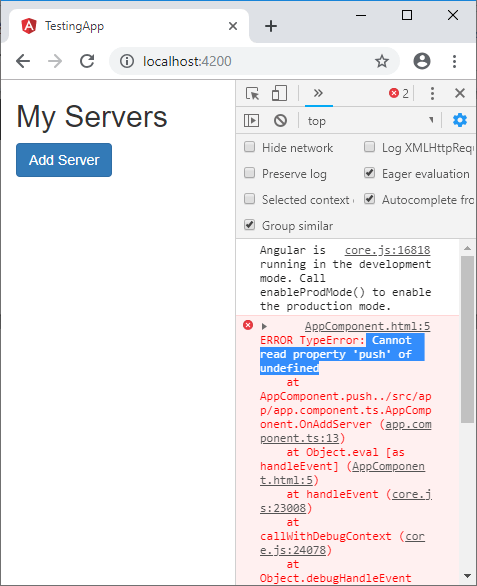The width and height of the screenshot is (477, 586).
Task: Click the red error icon beside TypeError
Action: point(248,325)
